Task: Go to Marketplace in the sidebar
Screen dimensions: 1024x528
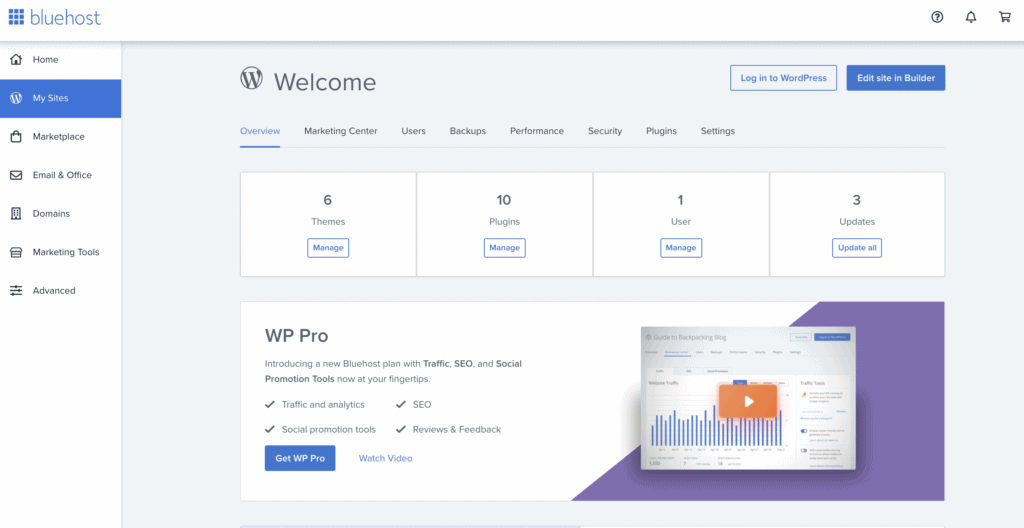Action: pyautogui.click(x=60, y=137)
